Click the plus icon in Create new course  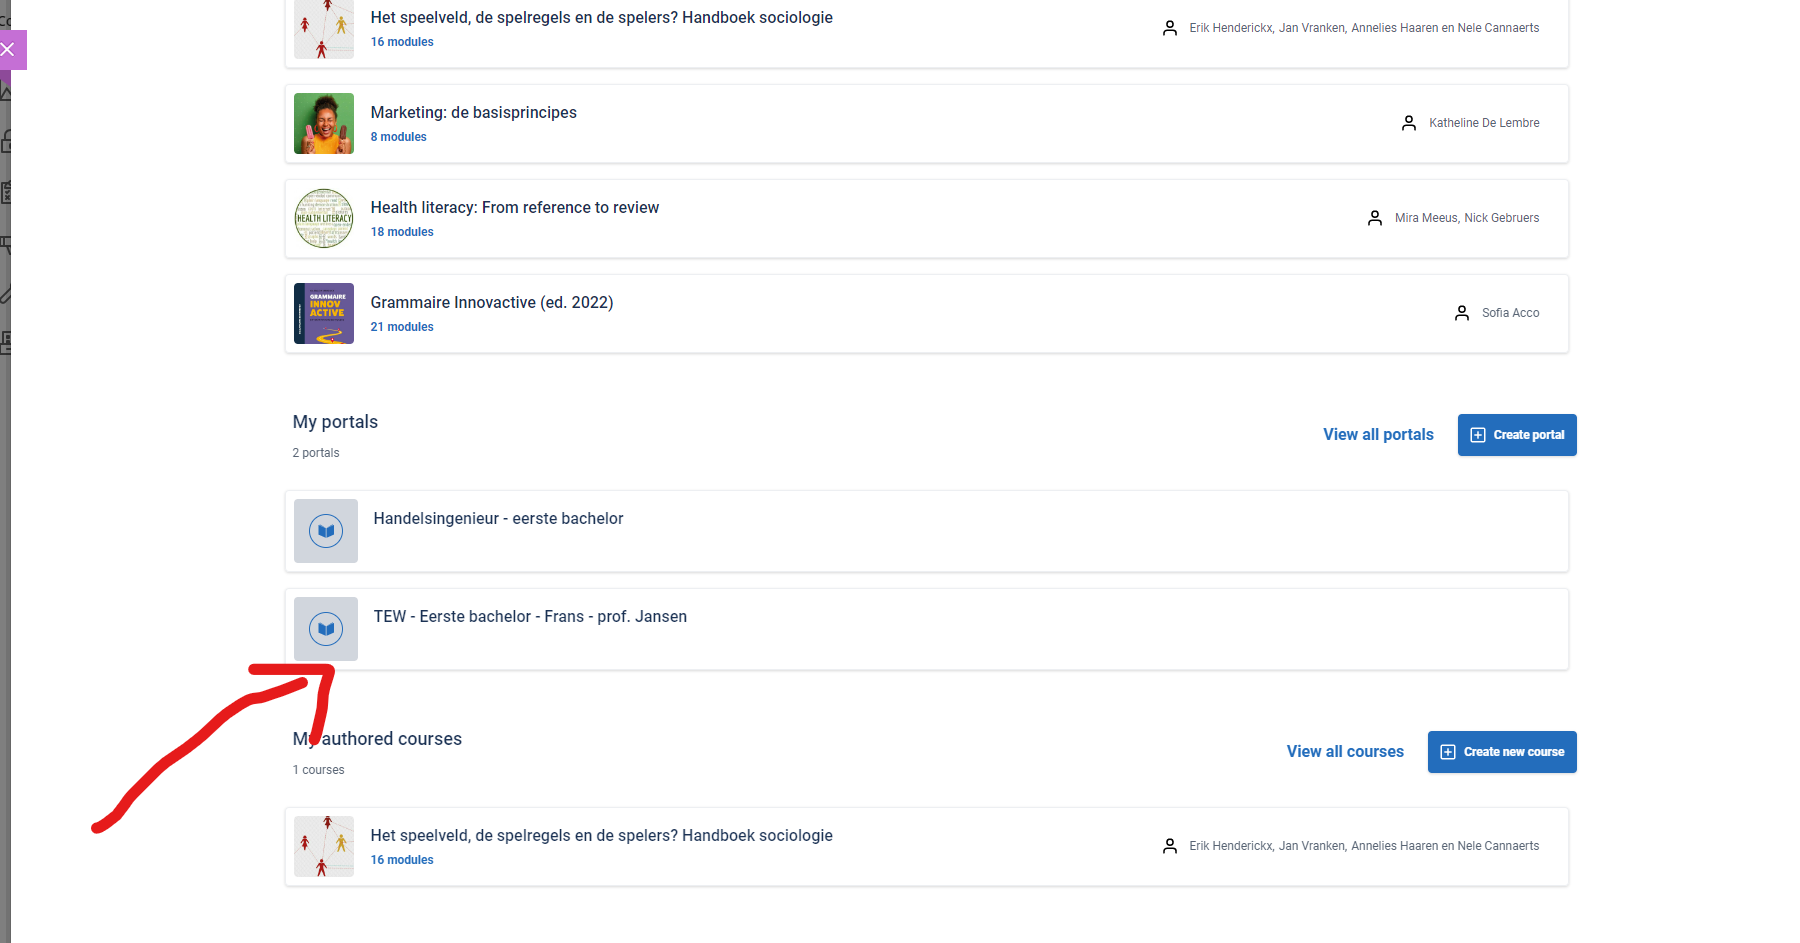pyautogui.click(x=1448, y=752)
